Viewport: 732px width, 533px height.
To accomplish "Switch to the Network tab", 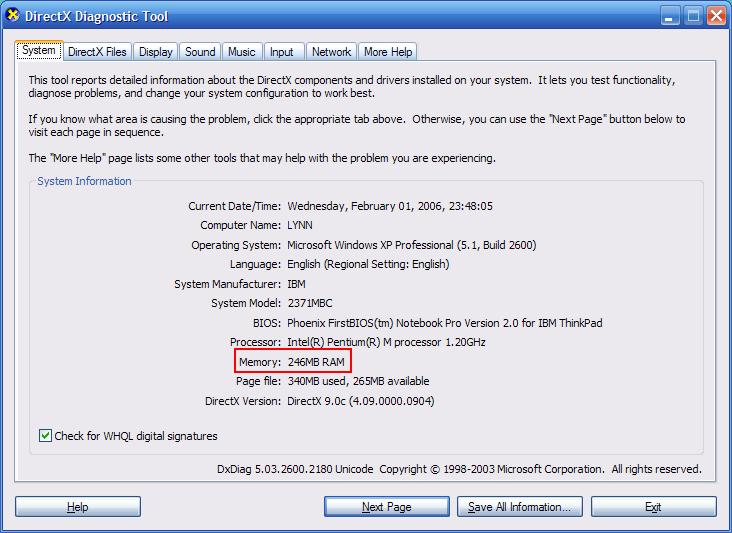I will click(x=331, y=52).
